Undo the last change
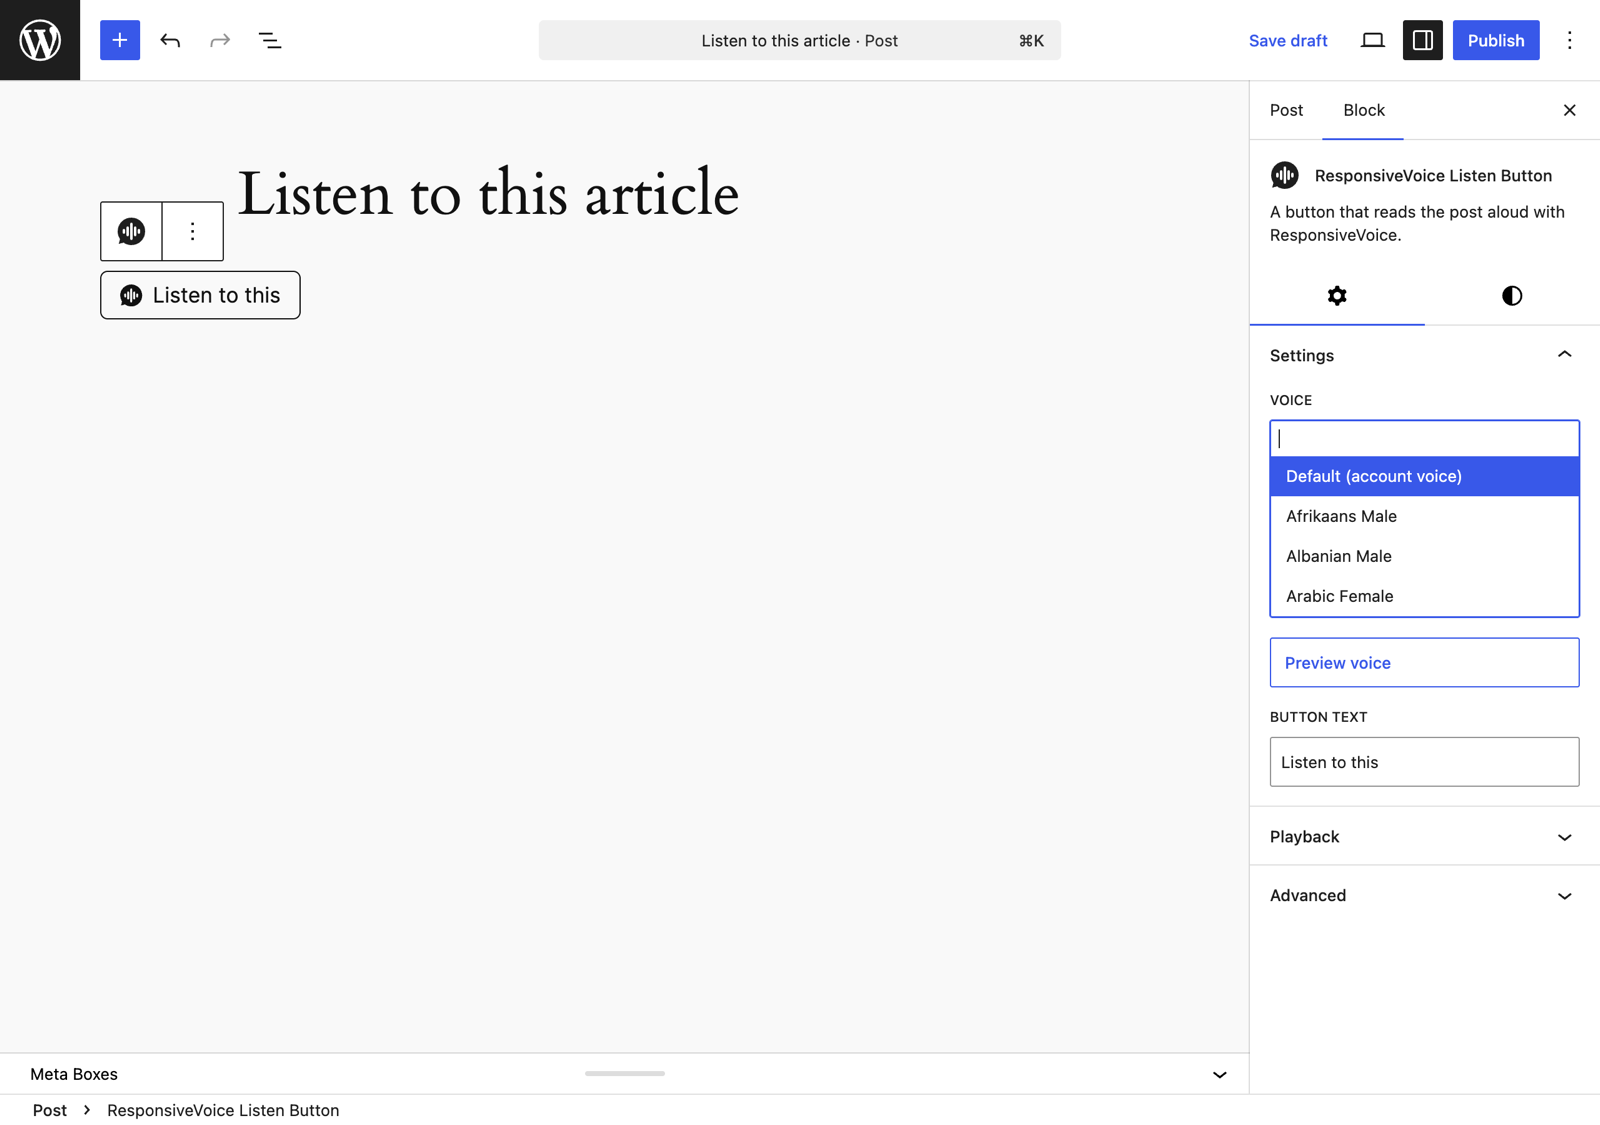Viewport: 1600px width, 1125px height. click(170, 40)
